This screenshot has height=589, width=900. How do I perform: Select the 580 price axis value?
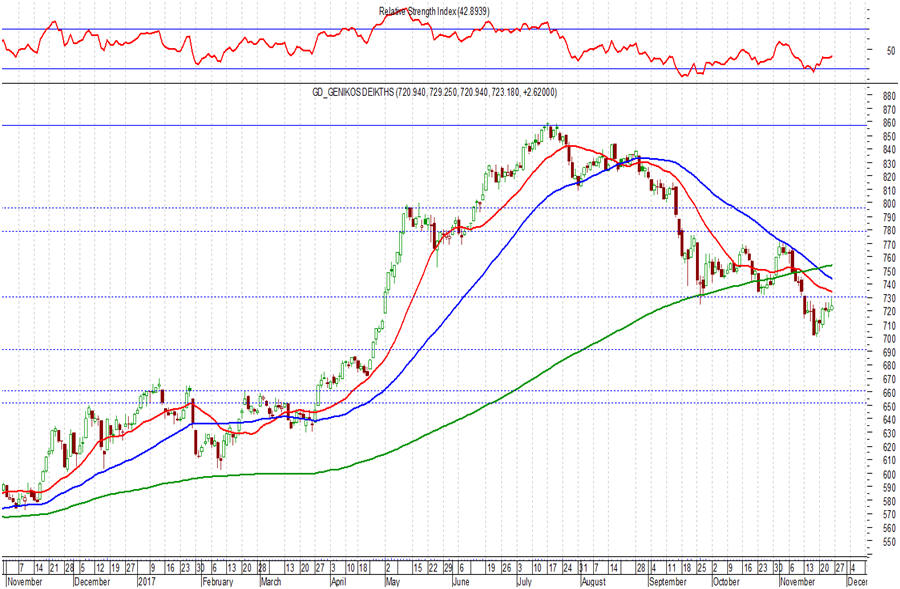pyautogui.click(x=889, y=501)
